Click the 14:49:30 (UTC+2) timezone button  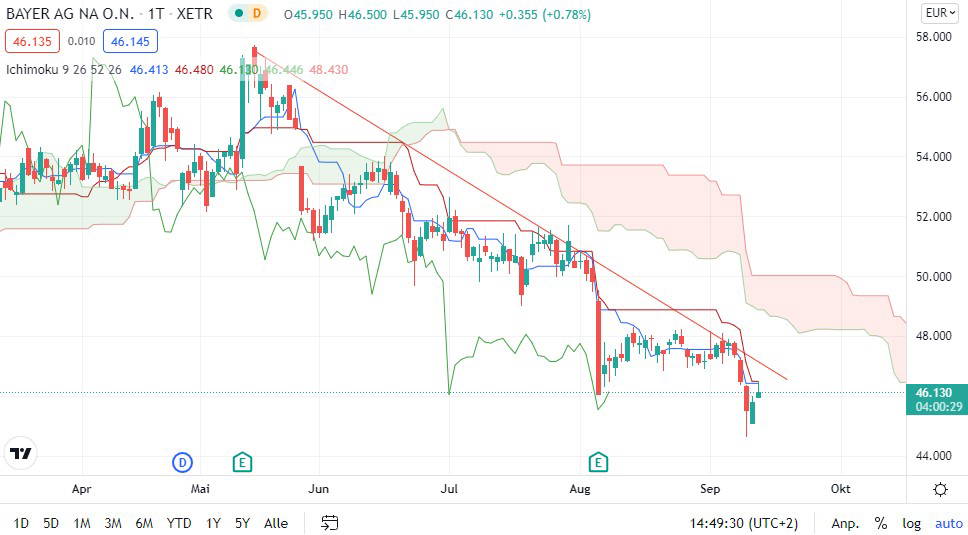[x=743, y=523]
